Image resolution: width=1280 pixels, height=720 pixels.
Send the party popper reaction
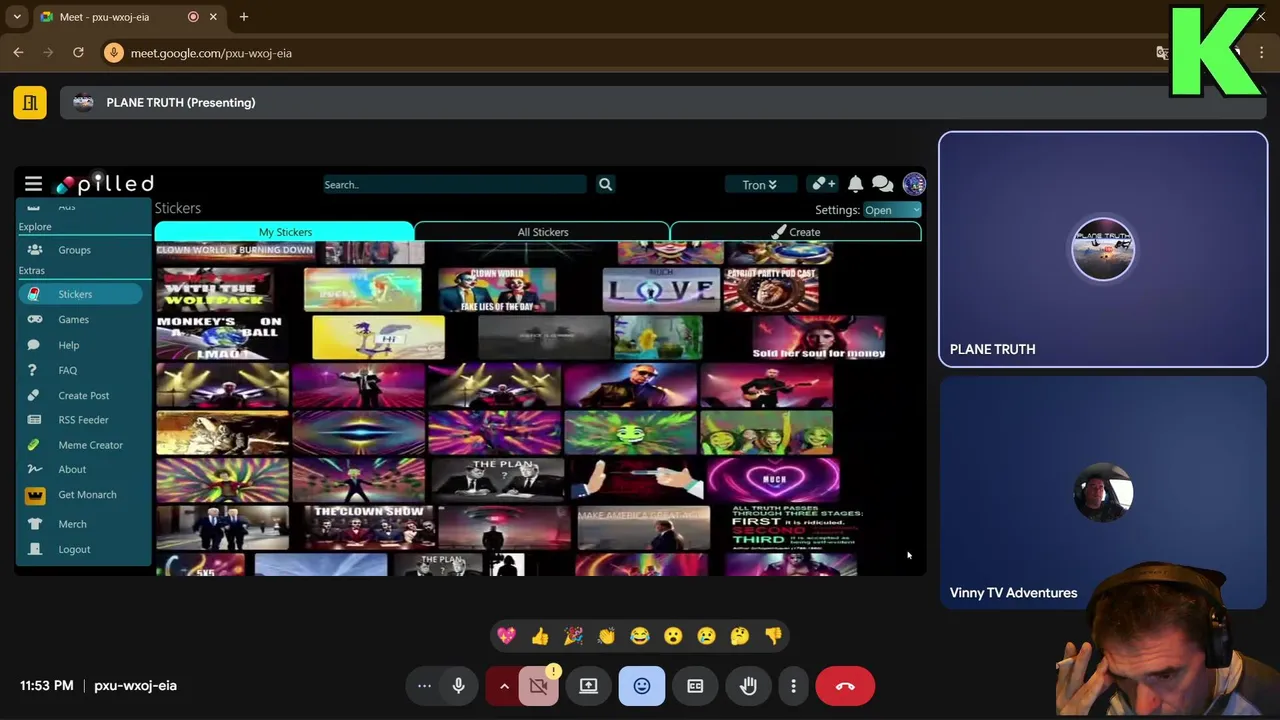coord(573,636)
